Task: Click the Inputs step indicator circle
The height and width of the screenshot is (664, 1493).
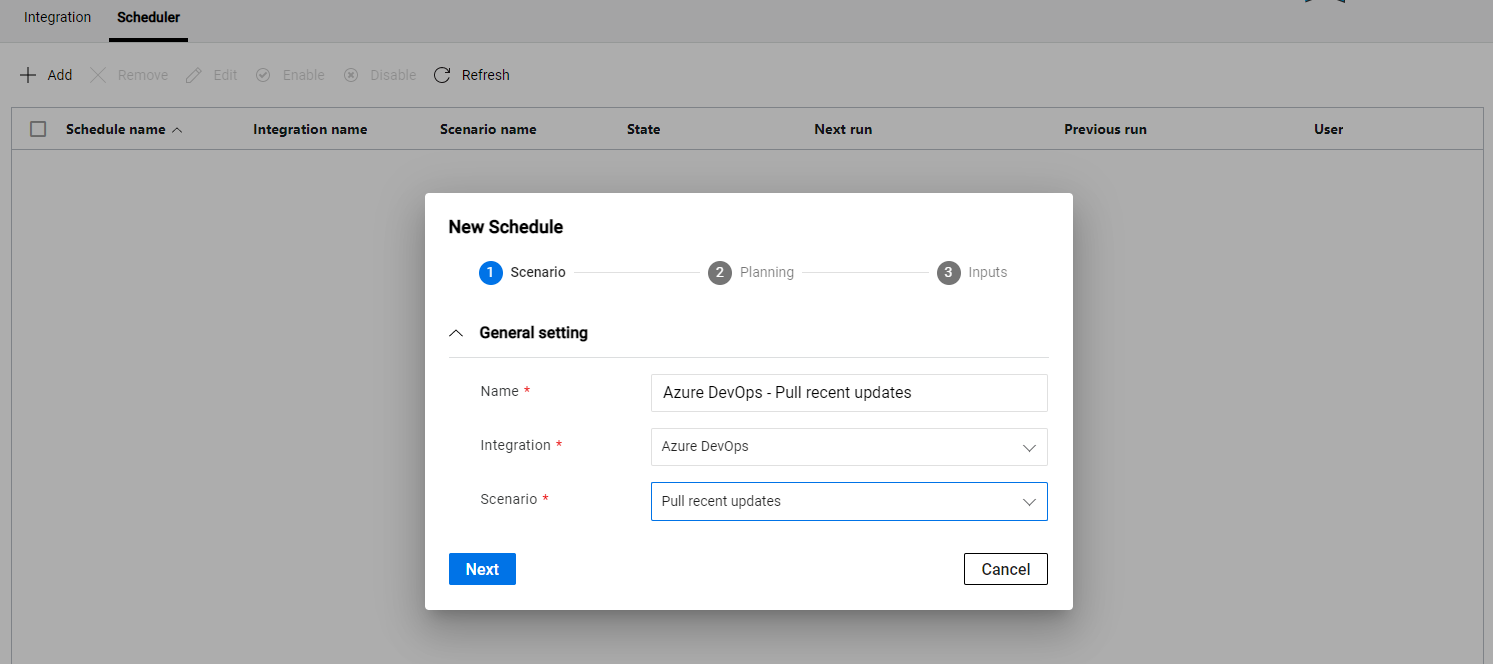Action: (948, 272)
